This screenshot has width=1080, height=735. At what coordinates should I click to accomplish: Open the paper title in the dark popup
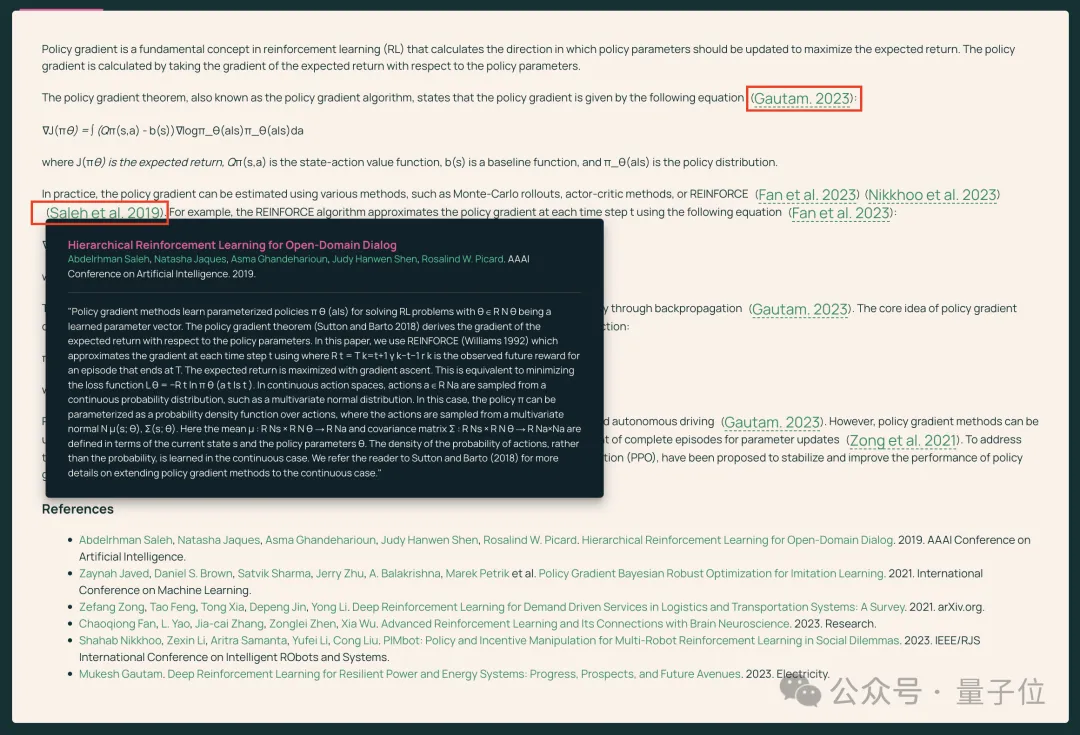coord(232,245)
